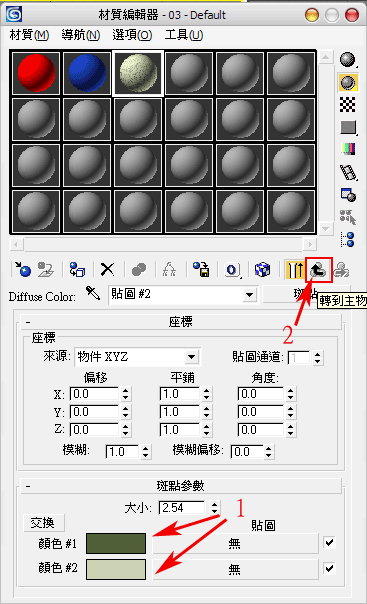Click the X 平鋪 1.0 field
This screenshot has height=604, width=367.
tap(180, 394)
